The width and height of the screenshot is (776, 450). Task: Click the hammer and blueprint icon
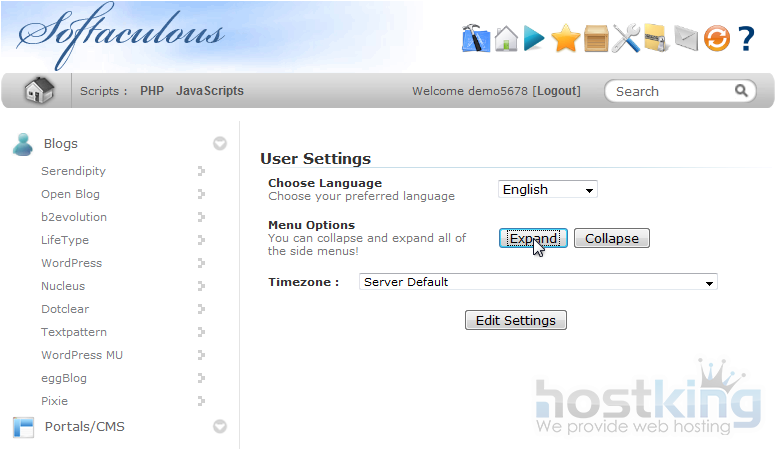coord(475,39)
